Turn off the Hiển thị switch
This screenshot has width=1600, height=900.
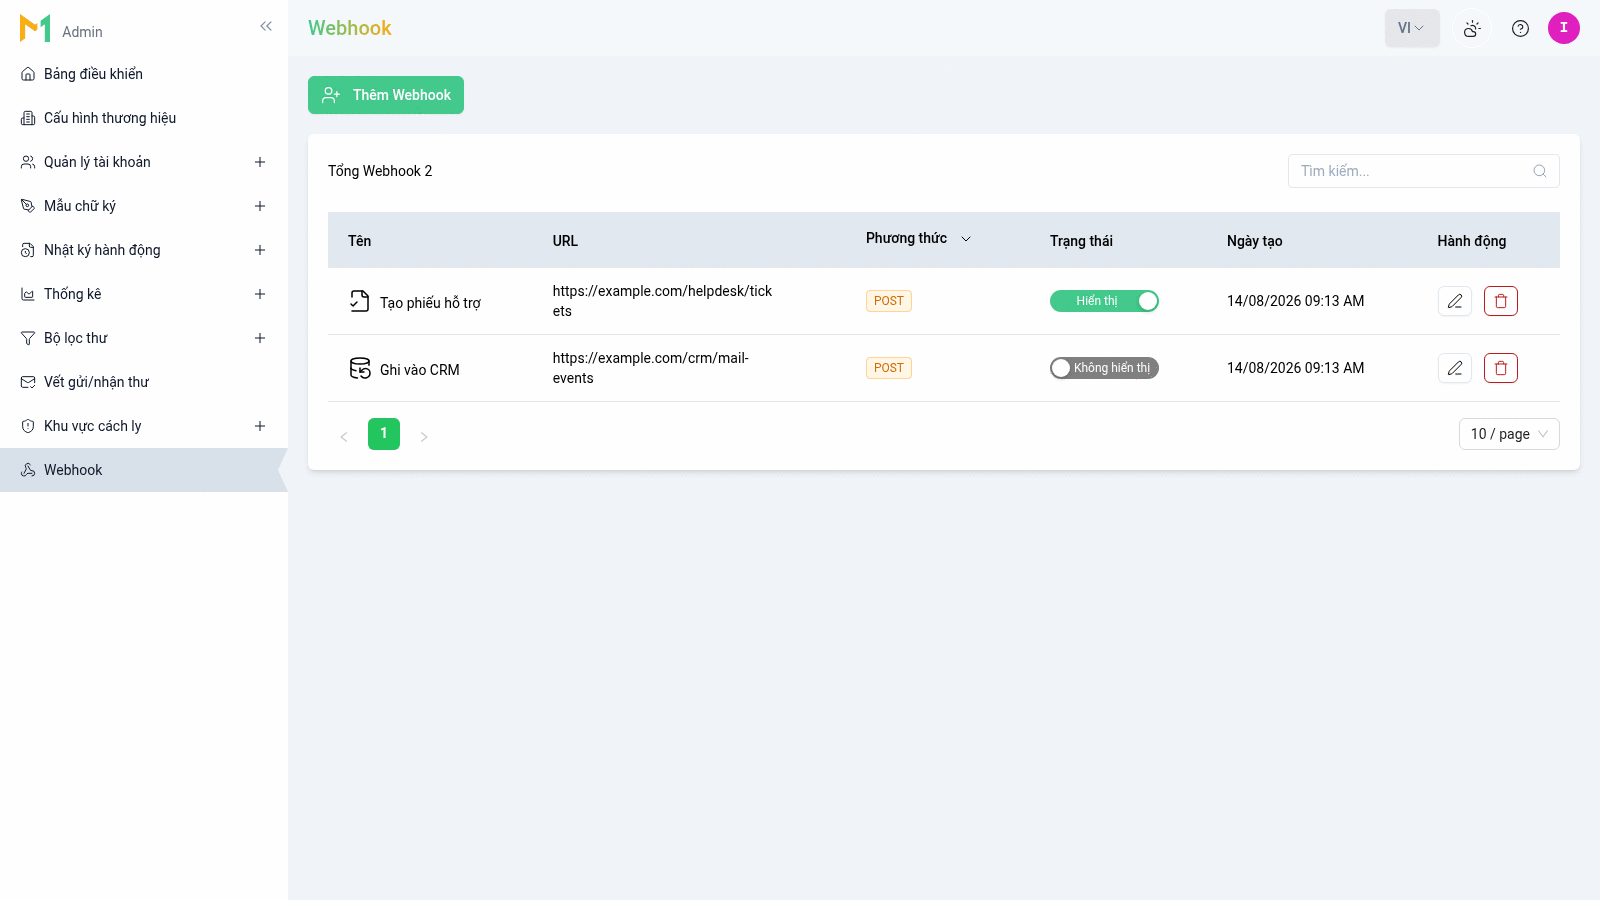(x=1104, y=301)
